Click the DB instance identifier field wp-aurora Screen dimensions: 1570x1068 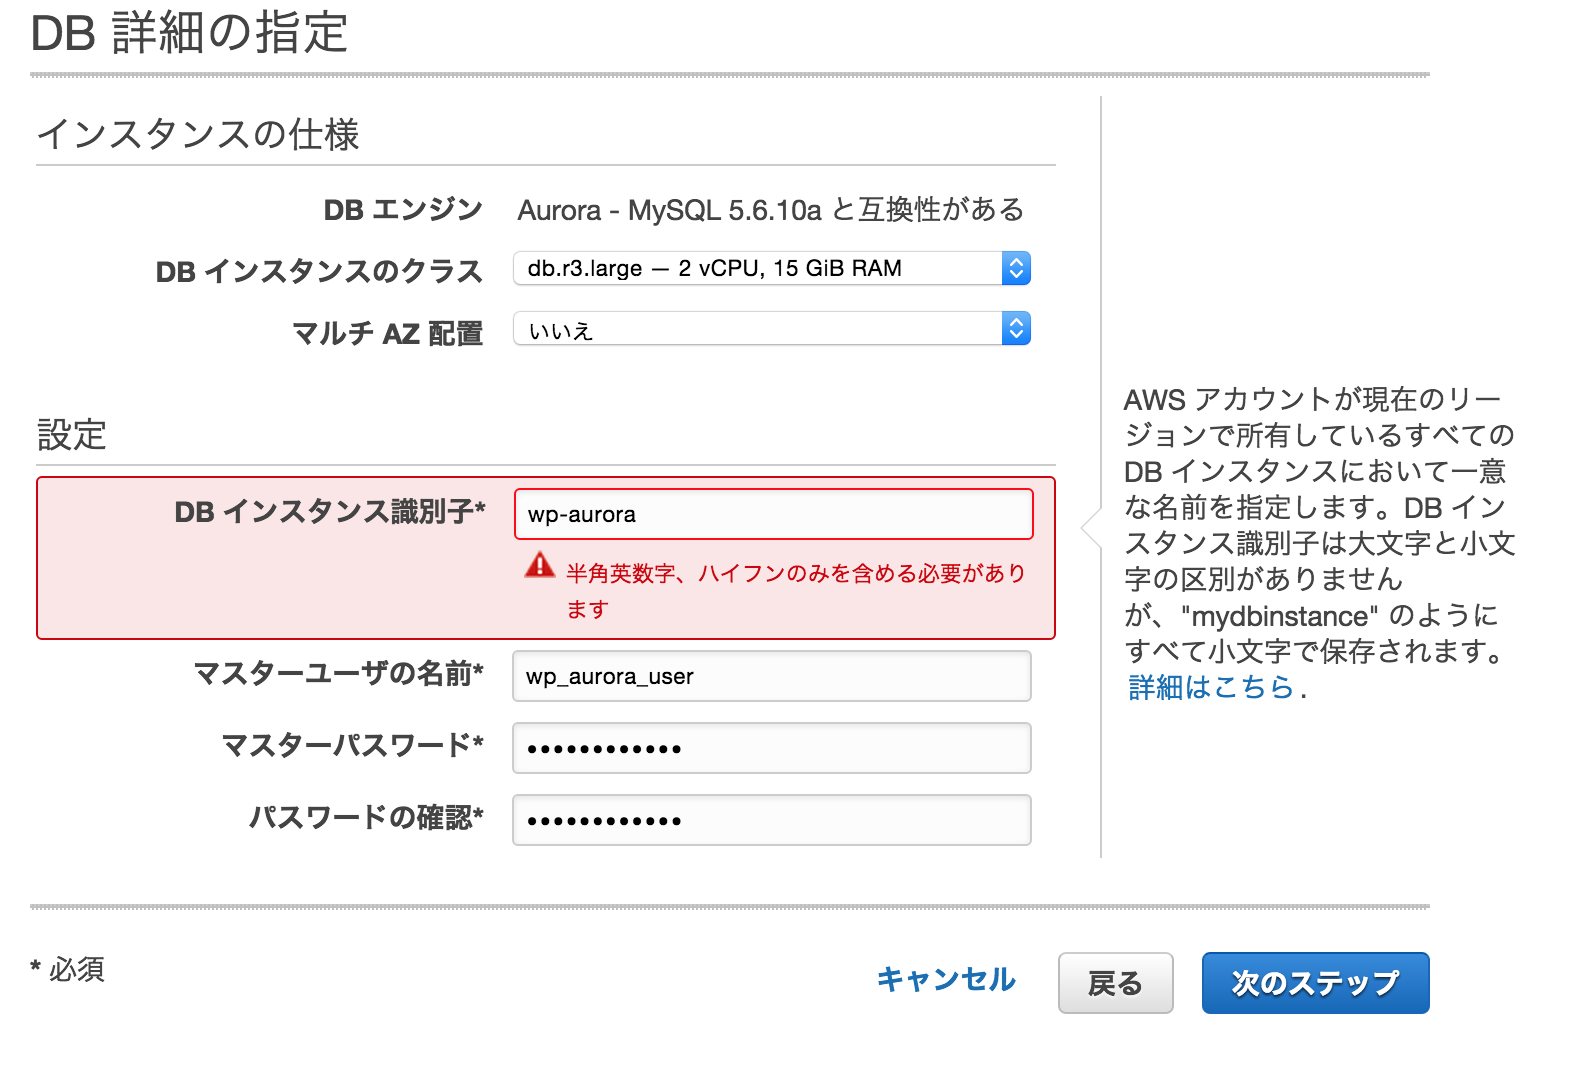(773, 514)
